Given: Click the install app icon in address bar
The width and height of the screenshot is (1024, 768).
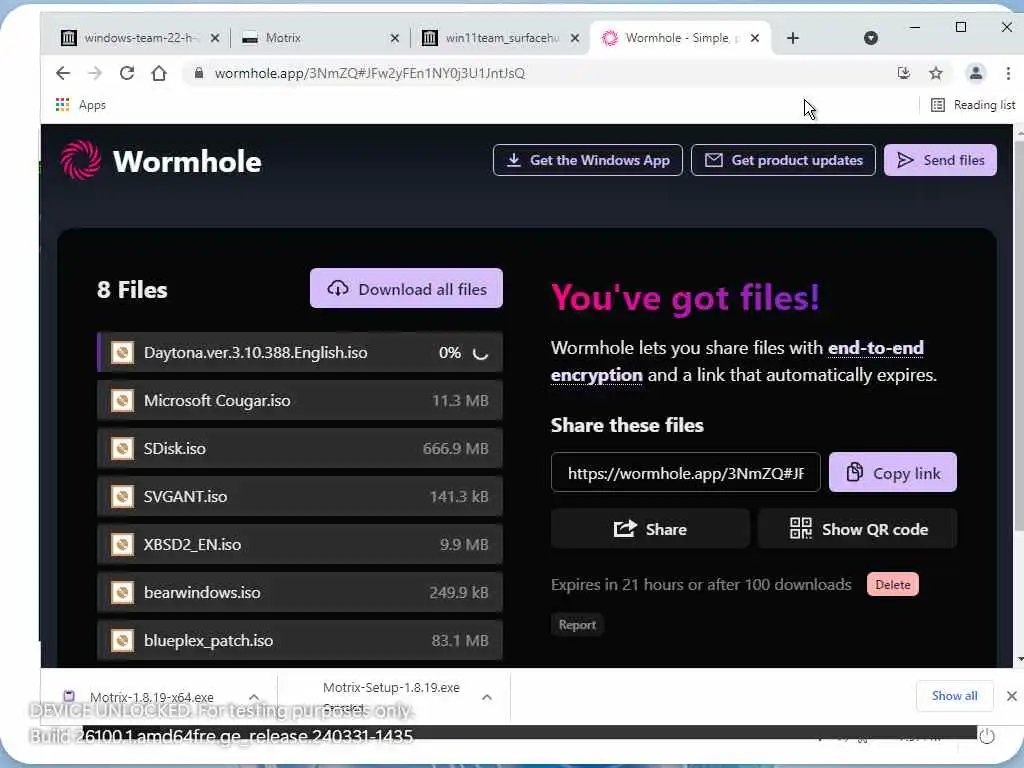Looking at the screenshot, I should point(904,73).
